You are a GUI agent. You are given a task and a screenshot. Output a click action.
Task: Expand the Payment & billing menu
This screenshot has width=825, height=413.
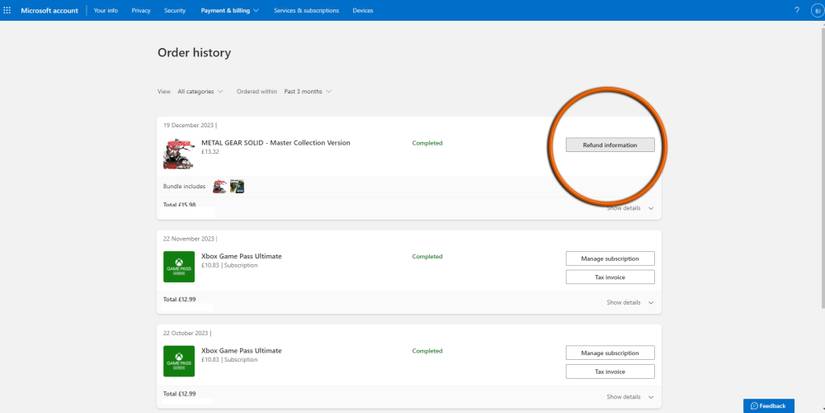click(x=229, y=10)
